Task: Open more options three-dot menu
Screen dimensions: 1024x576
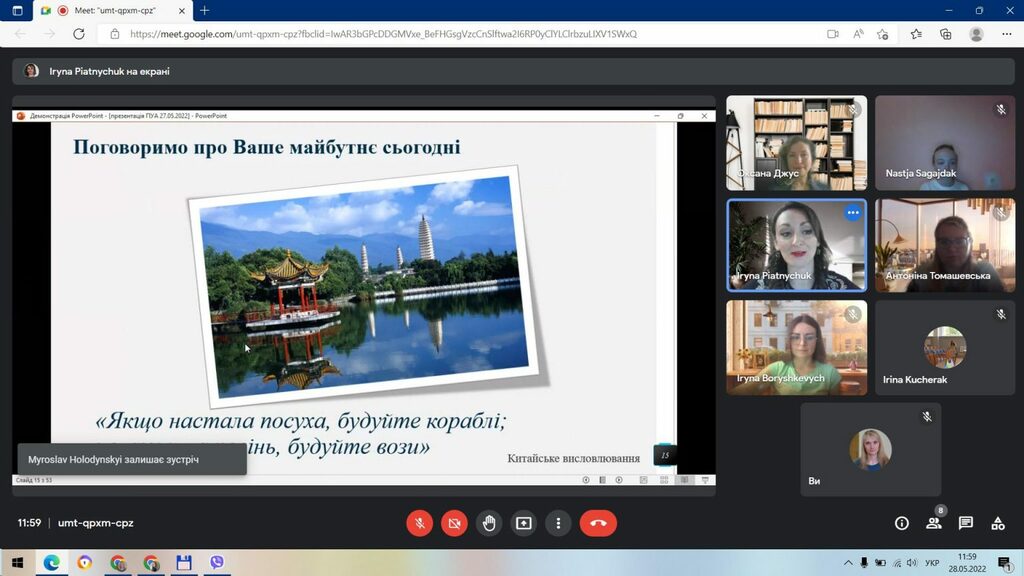Action: (558, 523)
